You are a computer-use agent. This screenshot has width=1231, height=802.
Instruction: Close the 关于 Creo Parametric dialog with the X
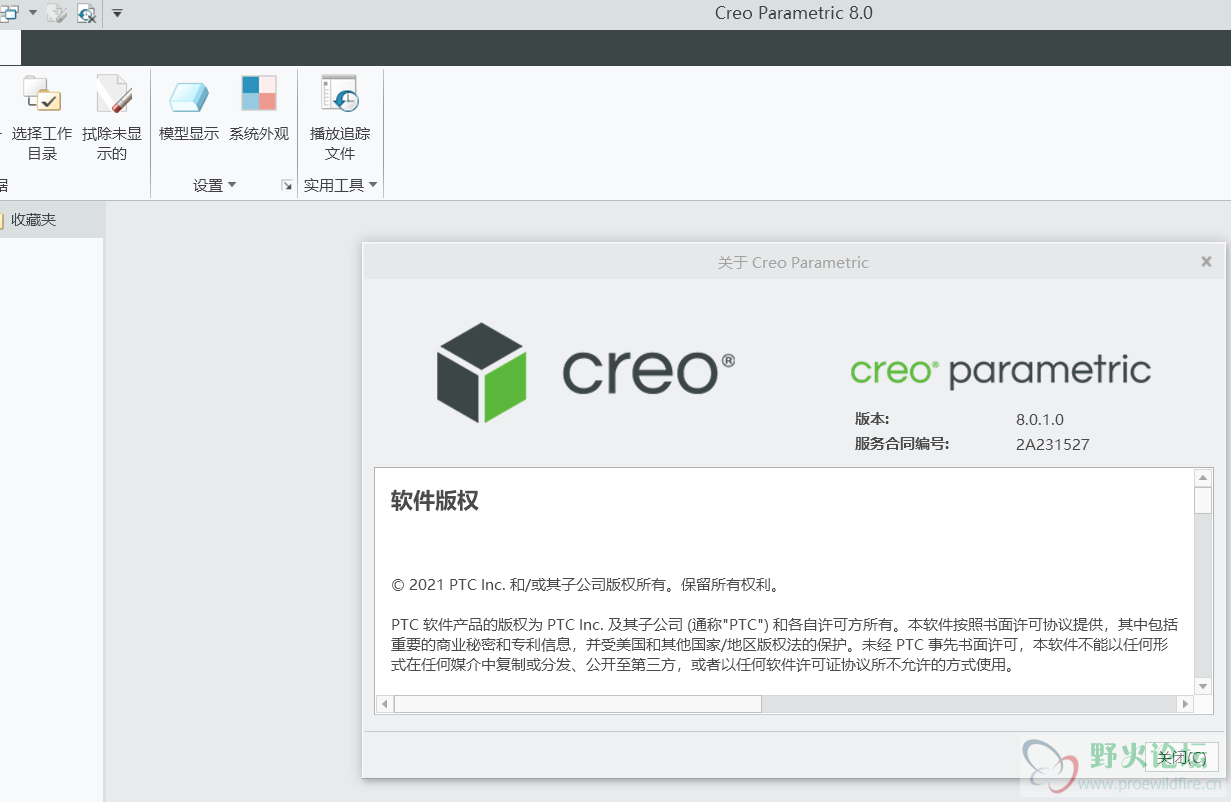click(1206, 262)
